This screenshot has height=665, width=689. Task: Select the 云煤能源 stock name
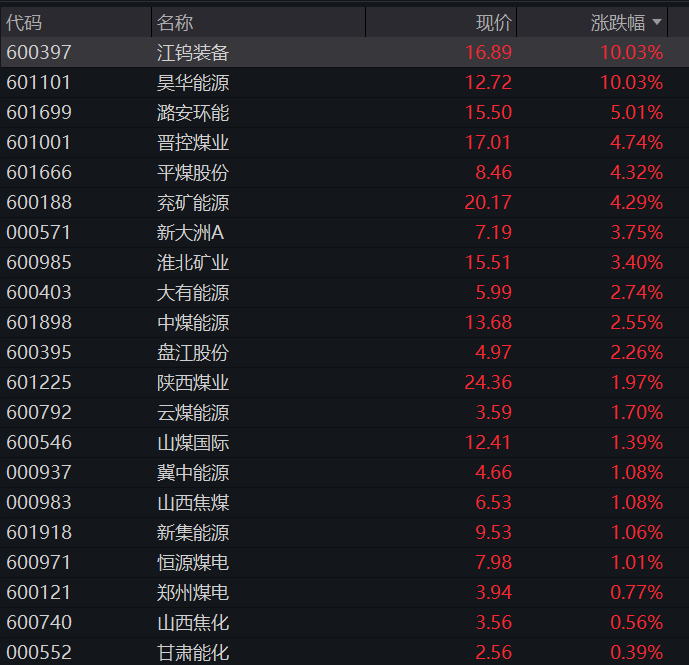pos(193,413)
